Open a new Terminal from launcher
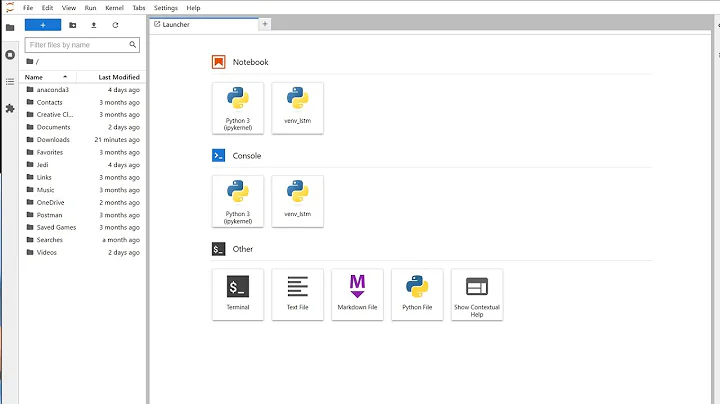Image resolution: width=720 pixels, height=404 pixels. pos(238,295)
